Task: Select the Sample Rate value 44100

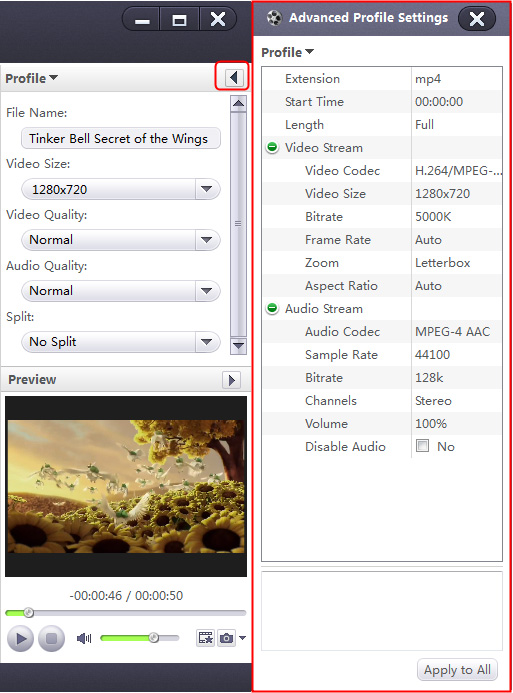Action: tap(432, 354)
